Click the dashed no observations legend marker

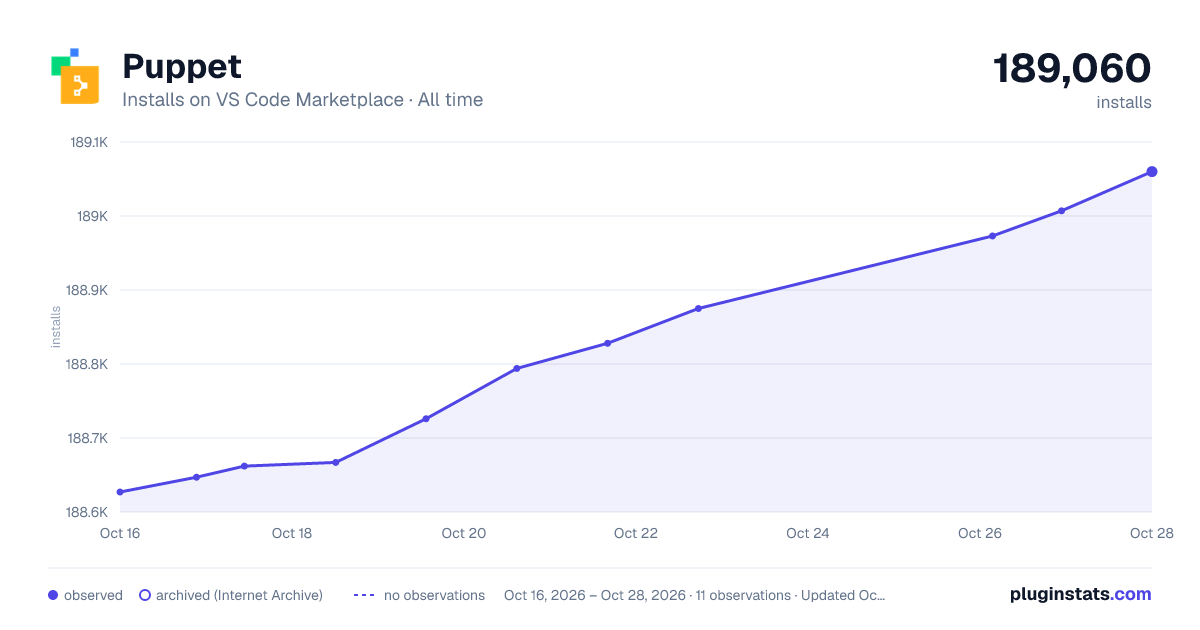[364, 595]
